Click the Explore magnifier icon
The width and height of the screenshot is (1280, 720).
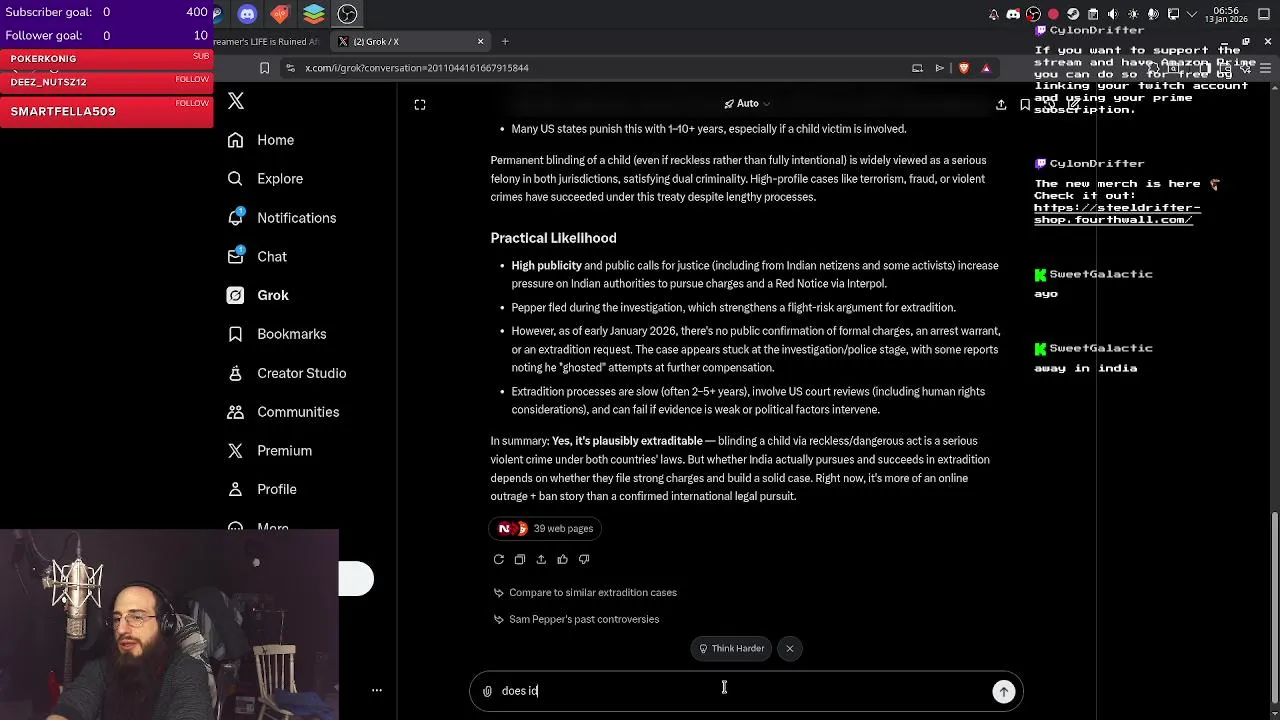(235, 179)
